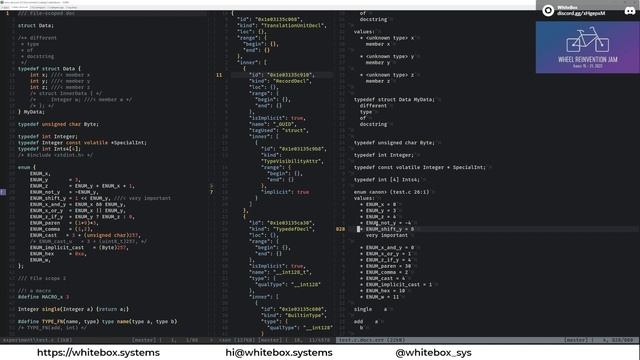Click 'typedef struct Data MyData;' in the right pane
This screenshot has height=360, width=640.
pyautogui.click(x=394, y=100)
